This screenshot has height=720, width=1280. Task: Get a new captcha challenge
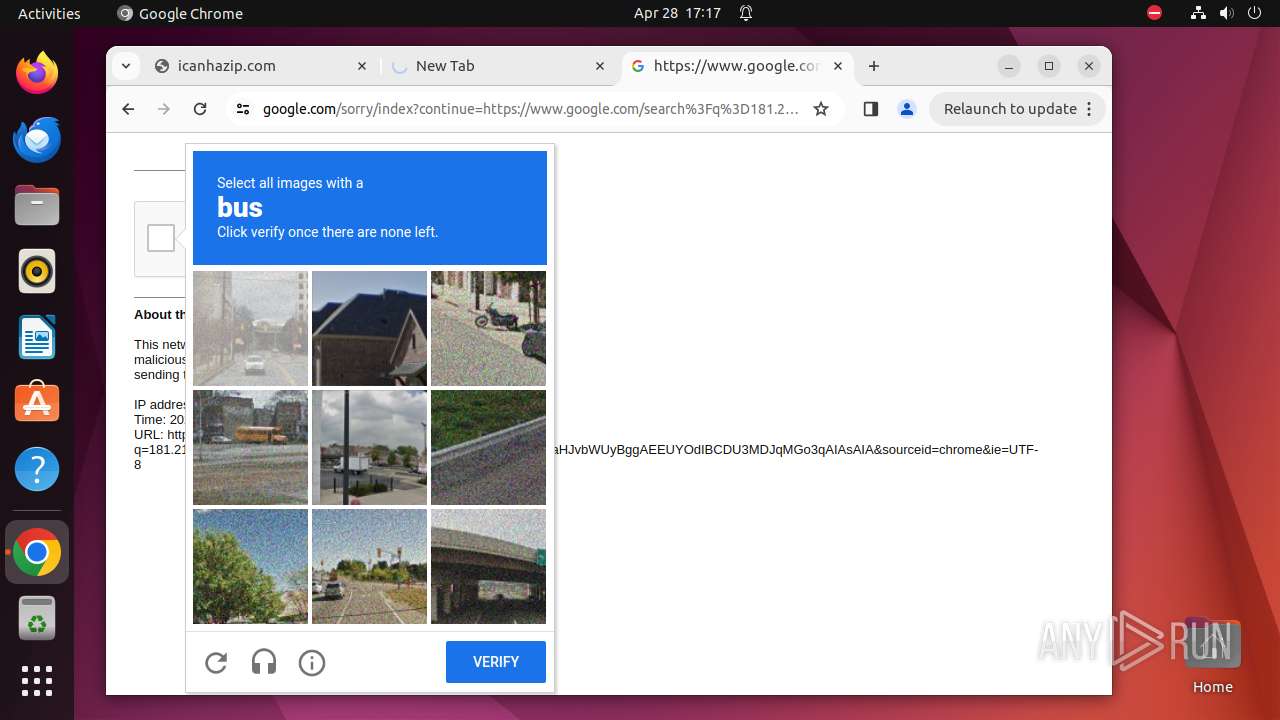pyautogui.click(x=216, y=662)
